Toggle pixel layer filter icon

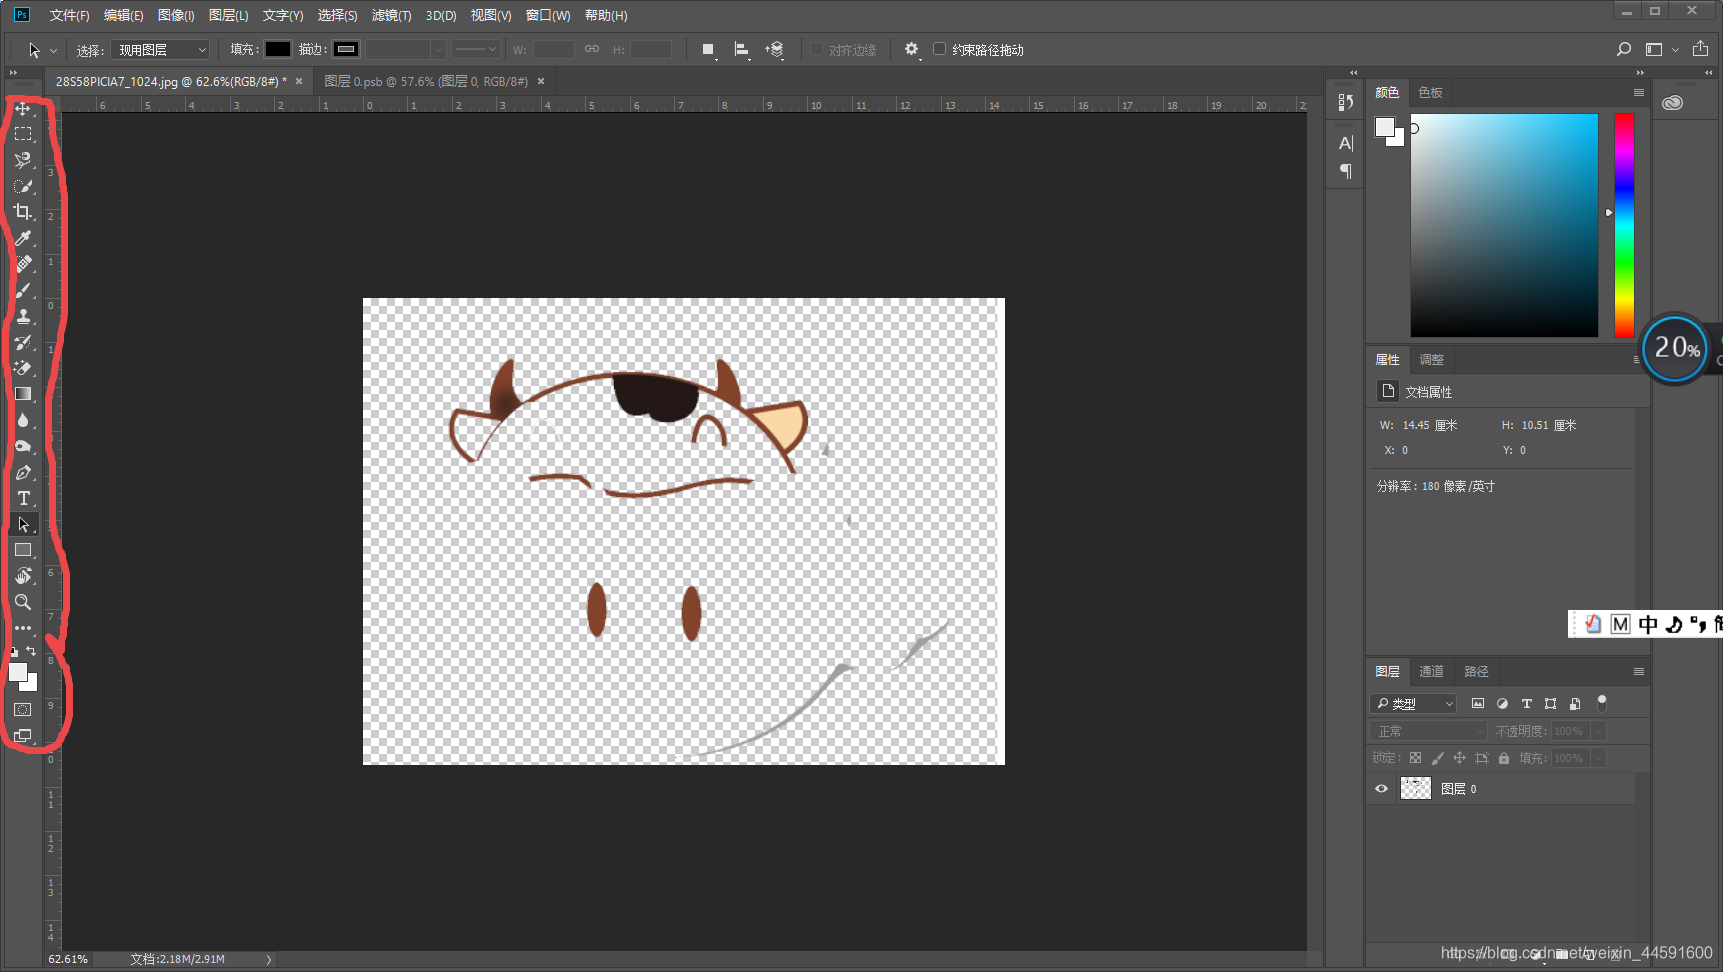click(1478, 703)
